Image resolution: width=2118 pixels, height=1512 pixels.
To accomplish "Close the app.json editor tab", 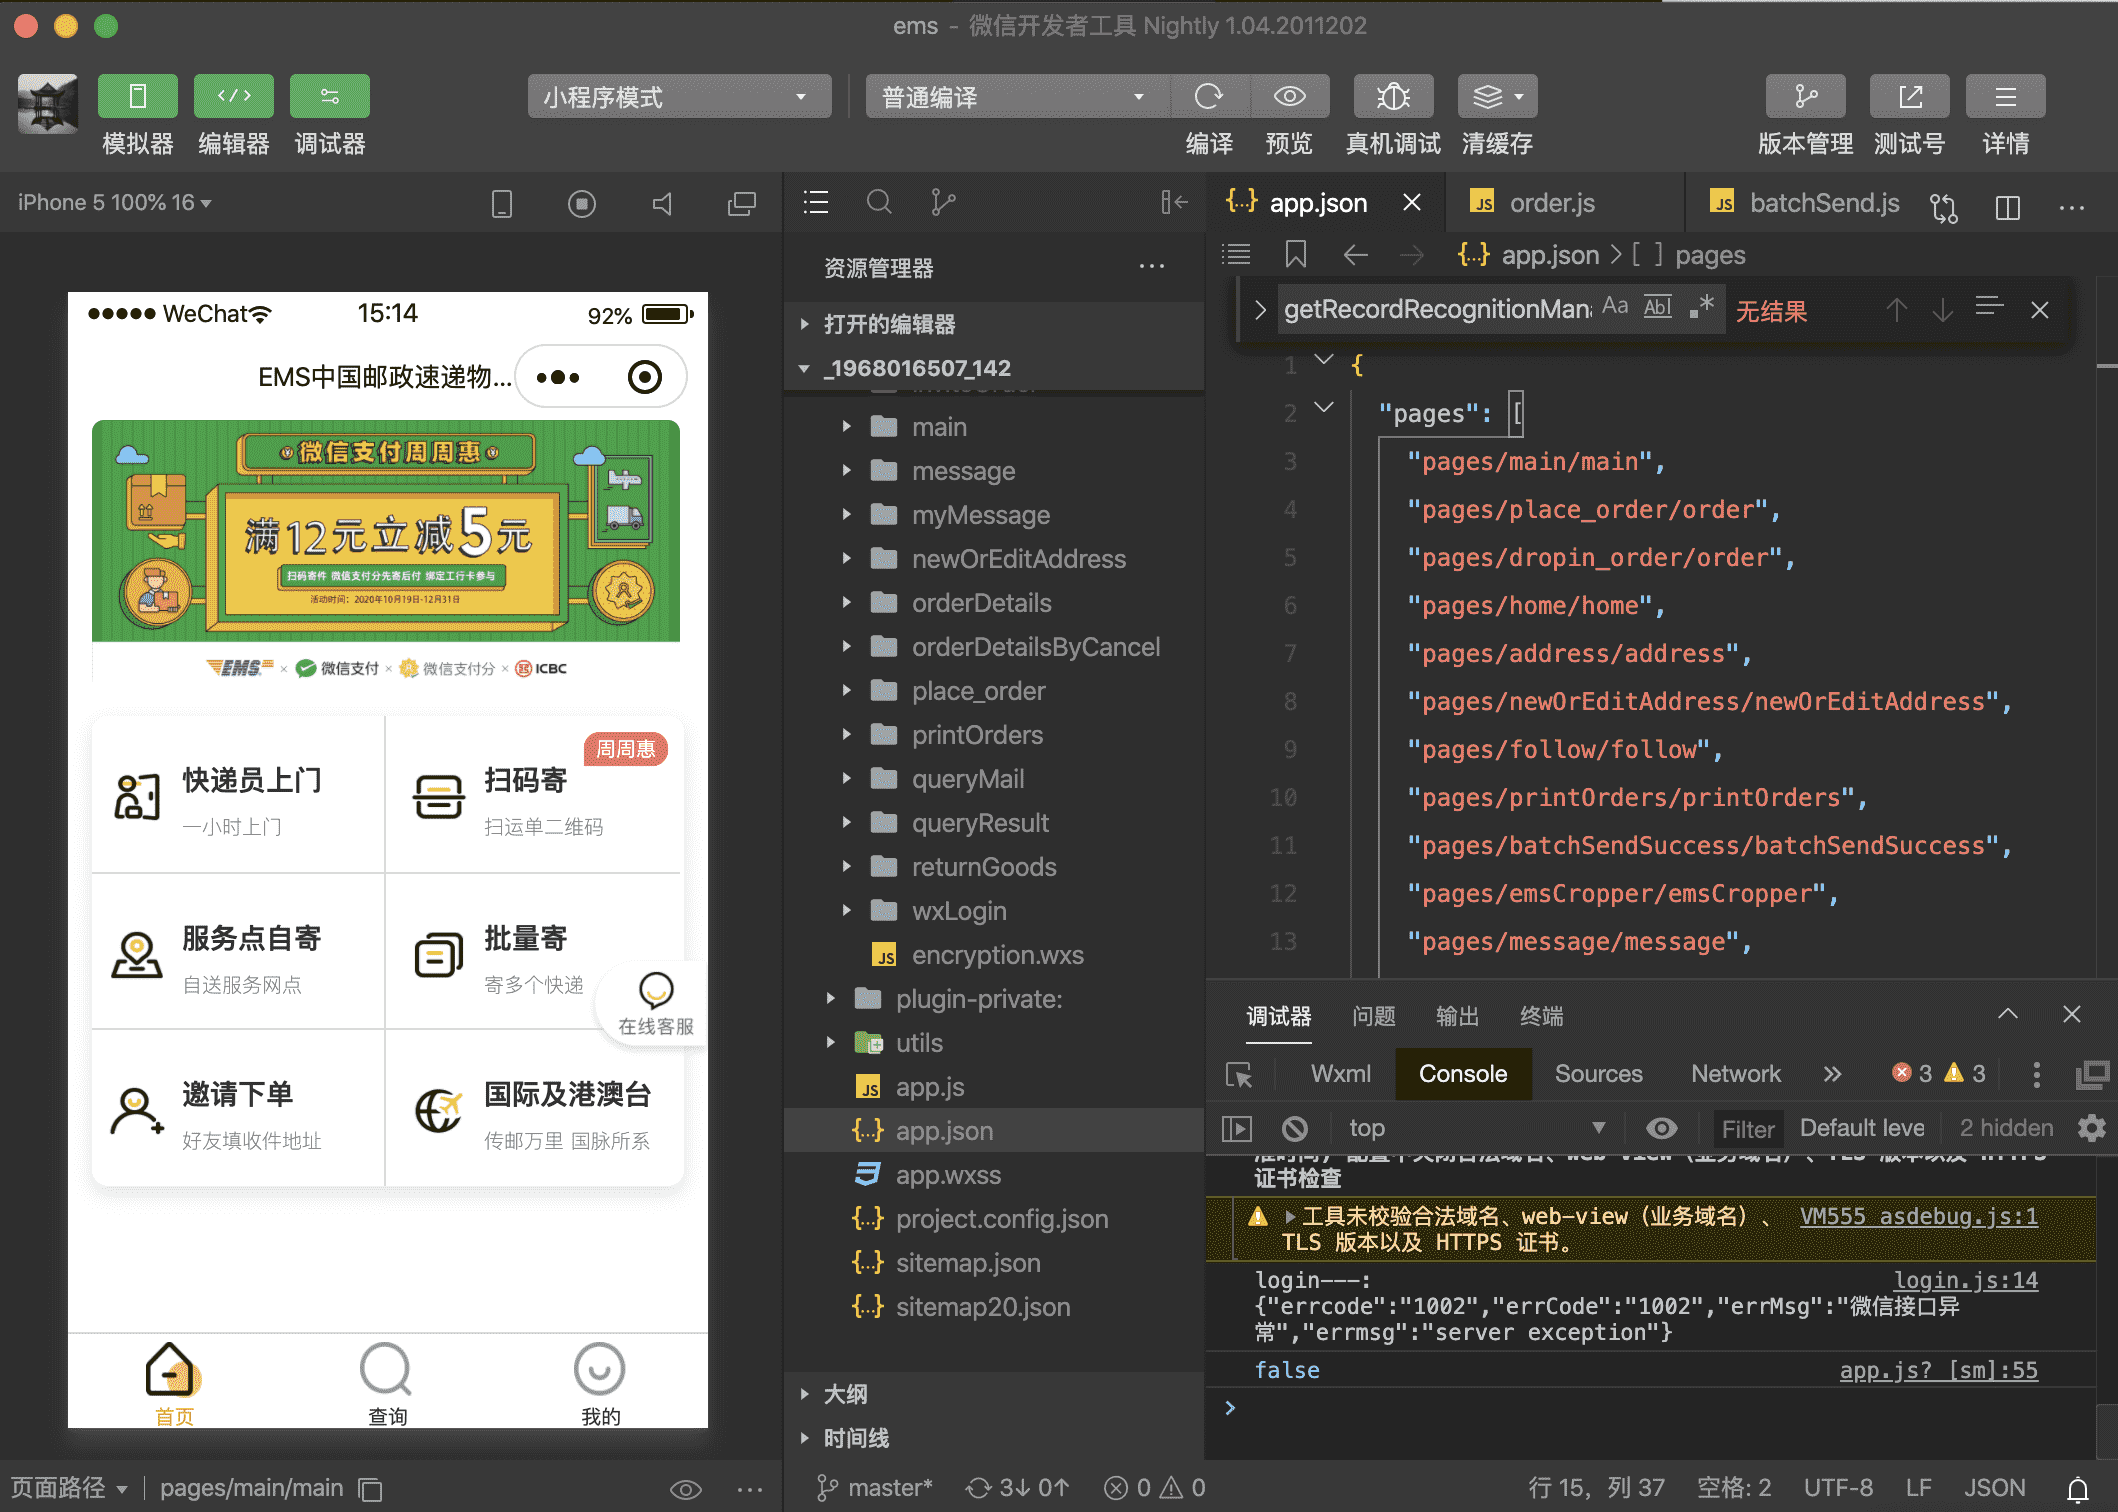I will pyautogui.click(x=1412, y=203).
